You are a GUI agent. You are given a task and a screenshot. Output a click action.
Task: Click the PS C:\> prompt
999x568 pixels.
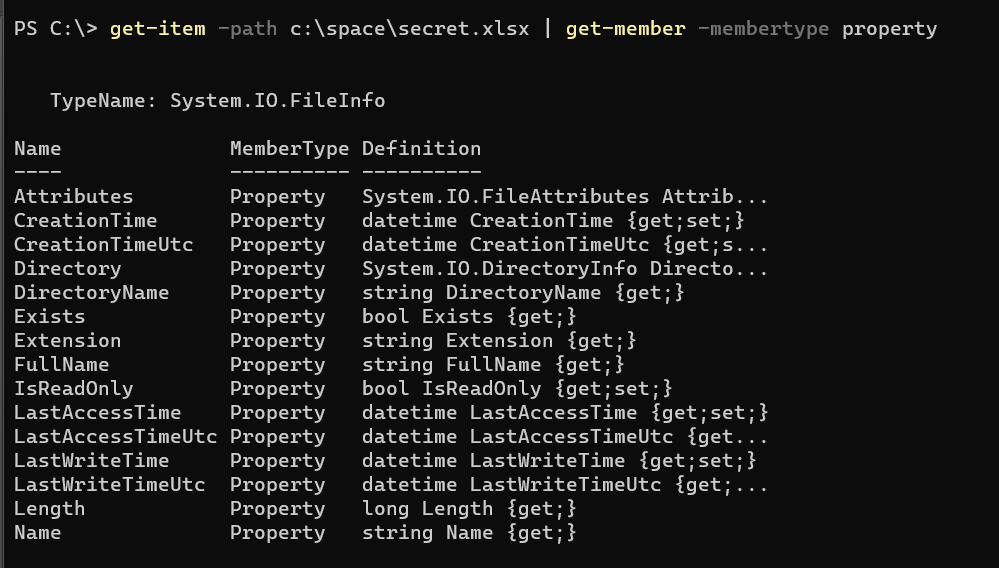(55, 29)
